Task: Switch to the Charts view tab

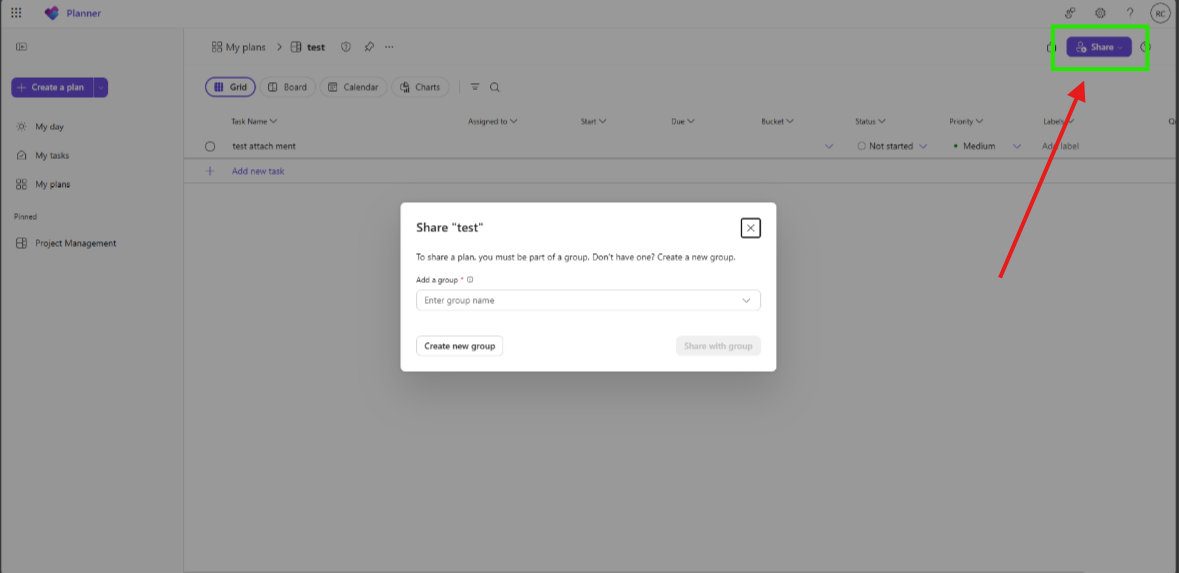Action: click(x=420, y=87)
